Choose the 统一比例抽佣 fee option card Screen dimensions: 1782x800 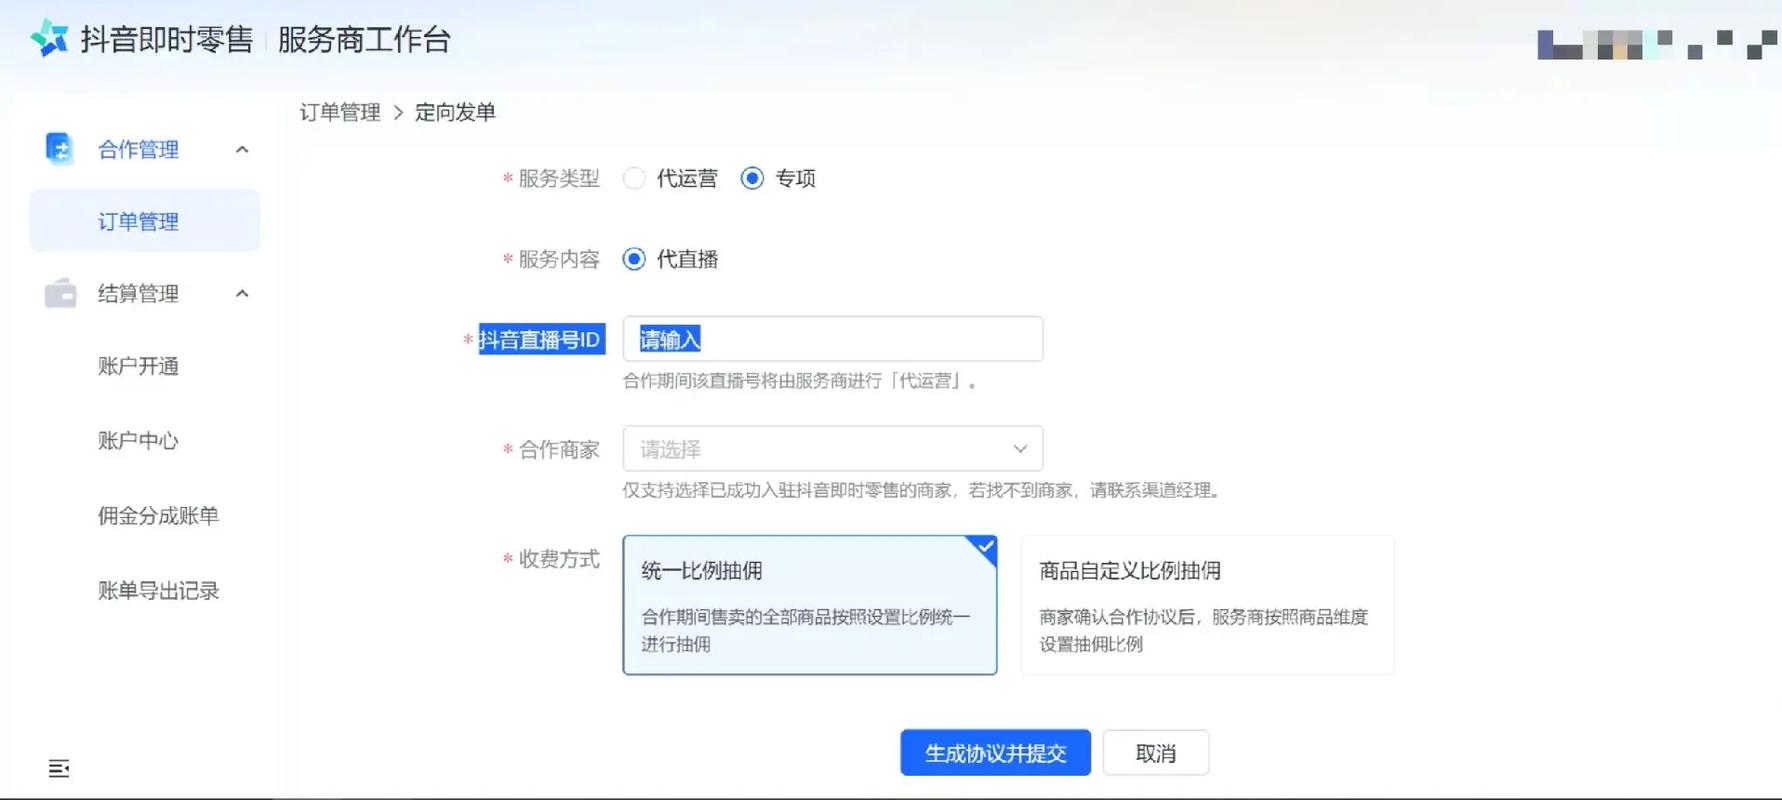[x=809, y=605]
